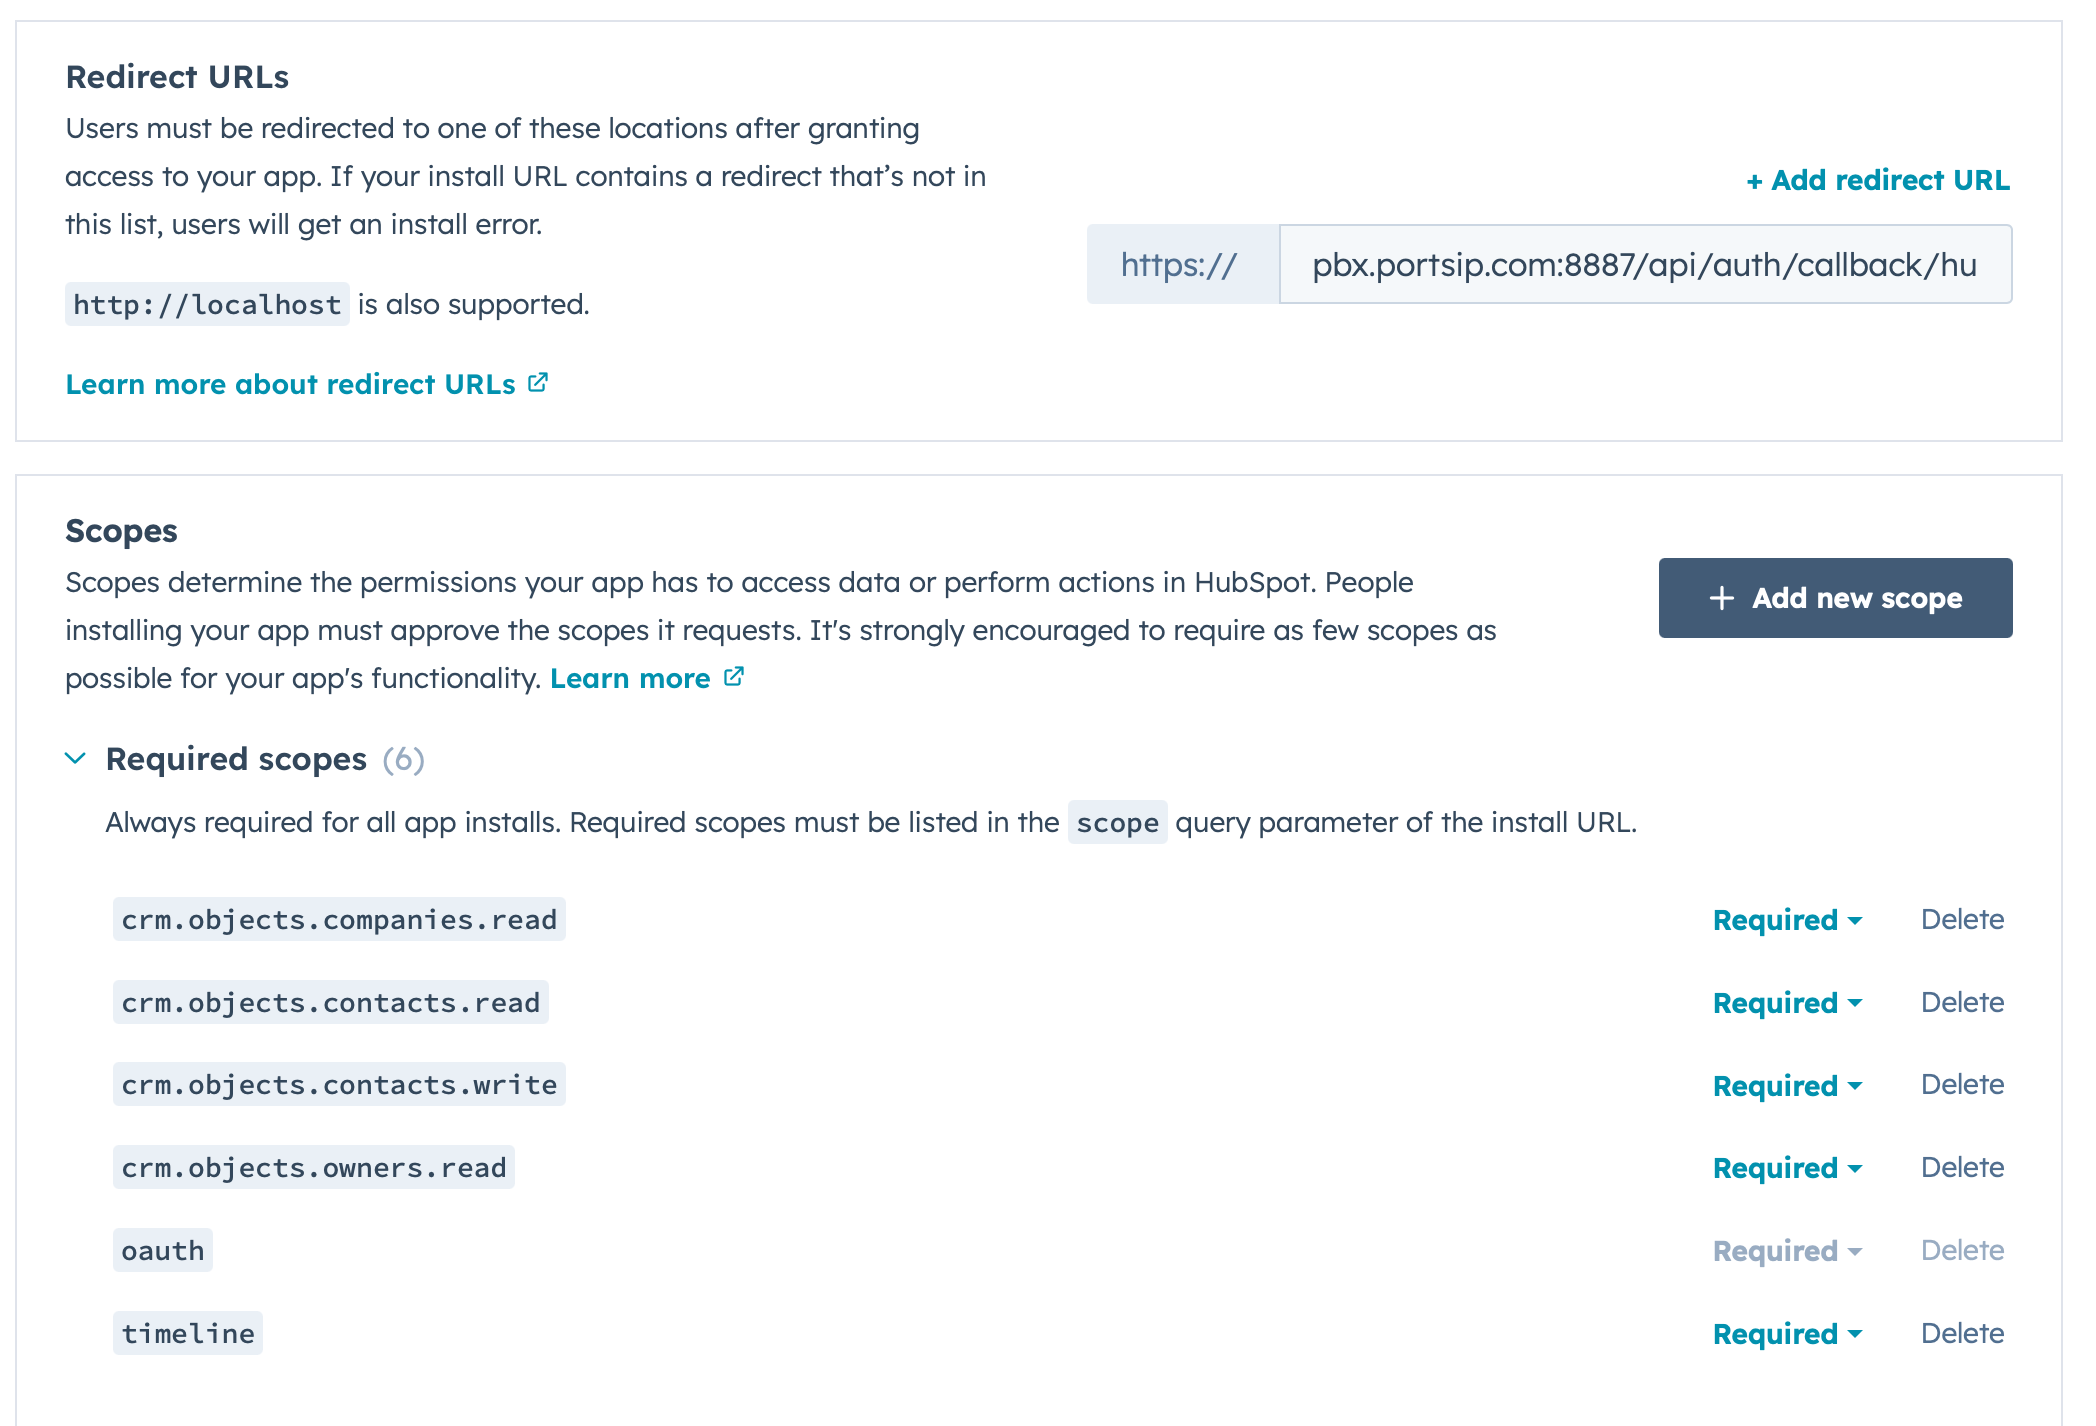
Task: Open Required dropdown for crm.objects.contacts.read
Action: 1787,1003
